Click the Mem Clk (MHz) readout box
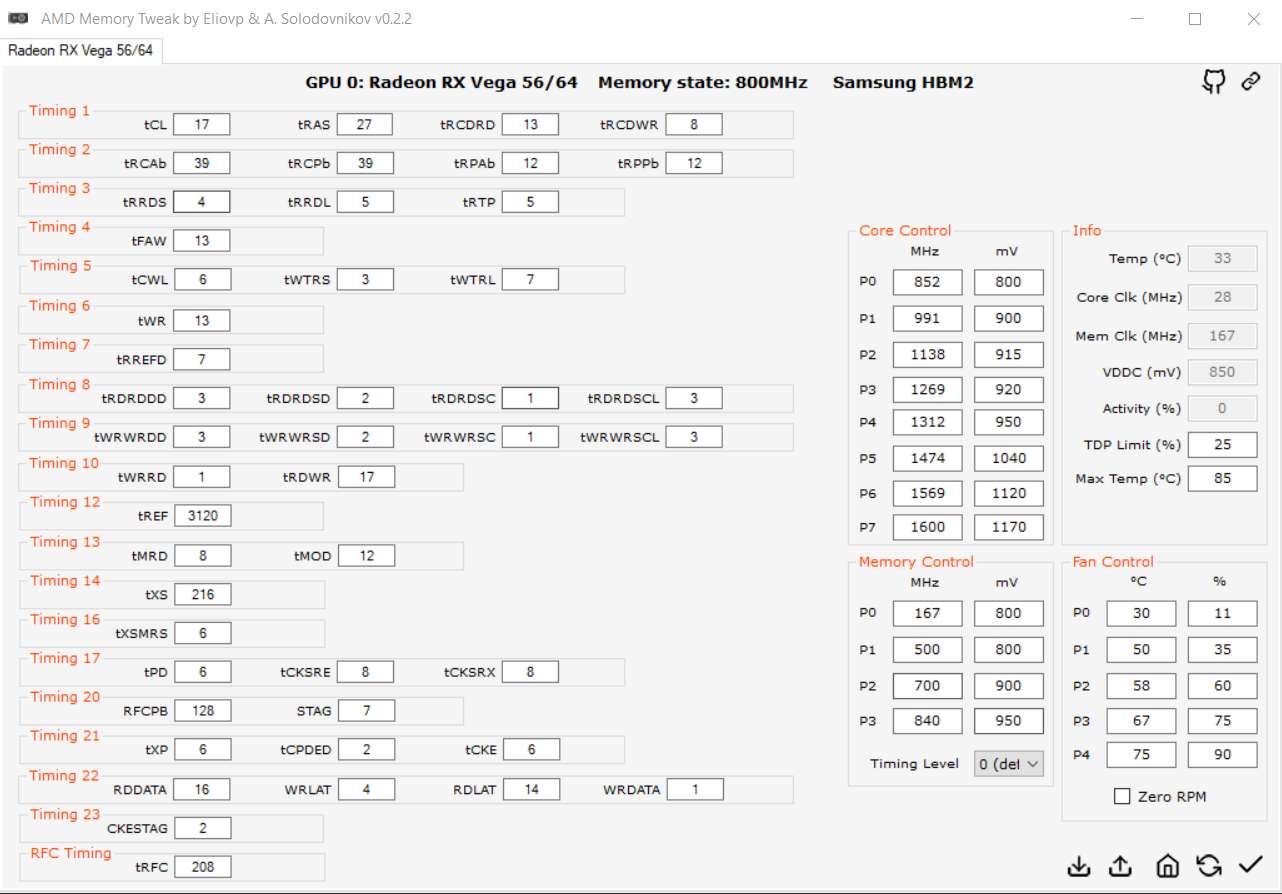This screenshot has height=894, width=1282. [x=1222, y=336]
